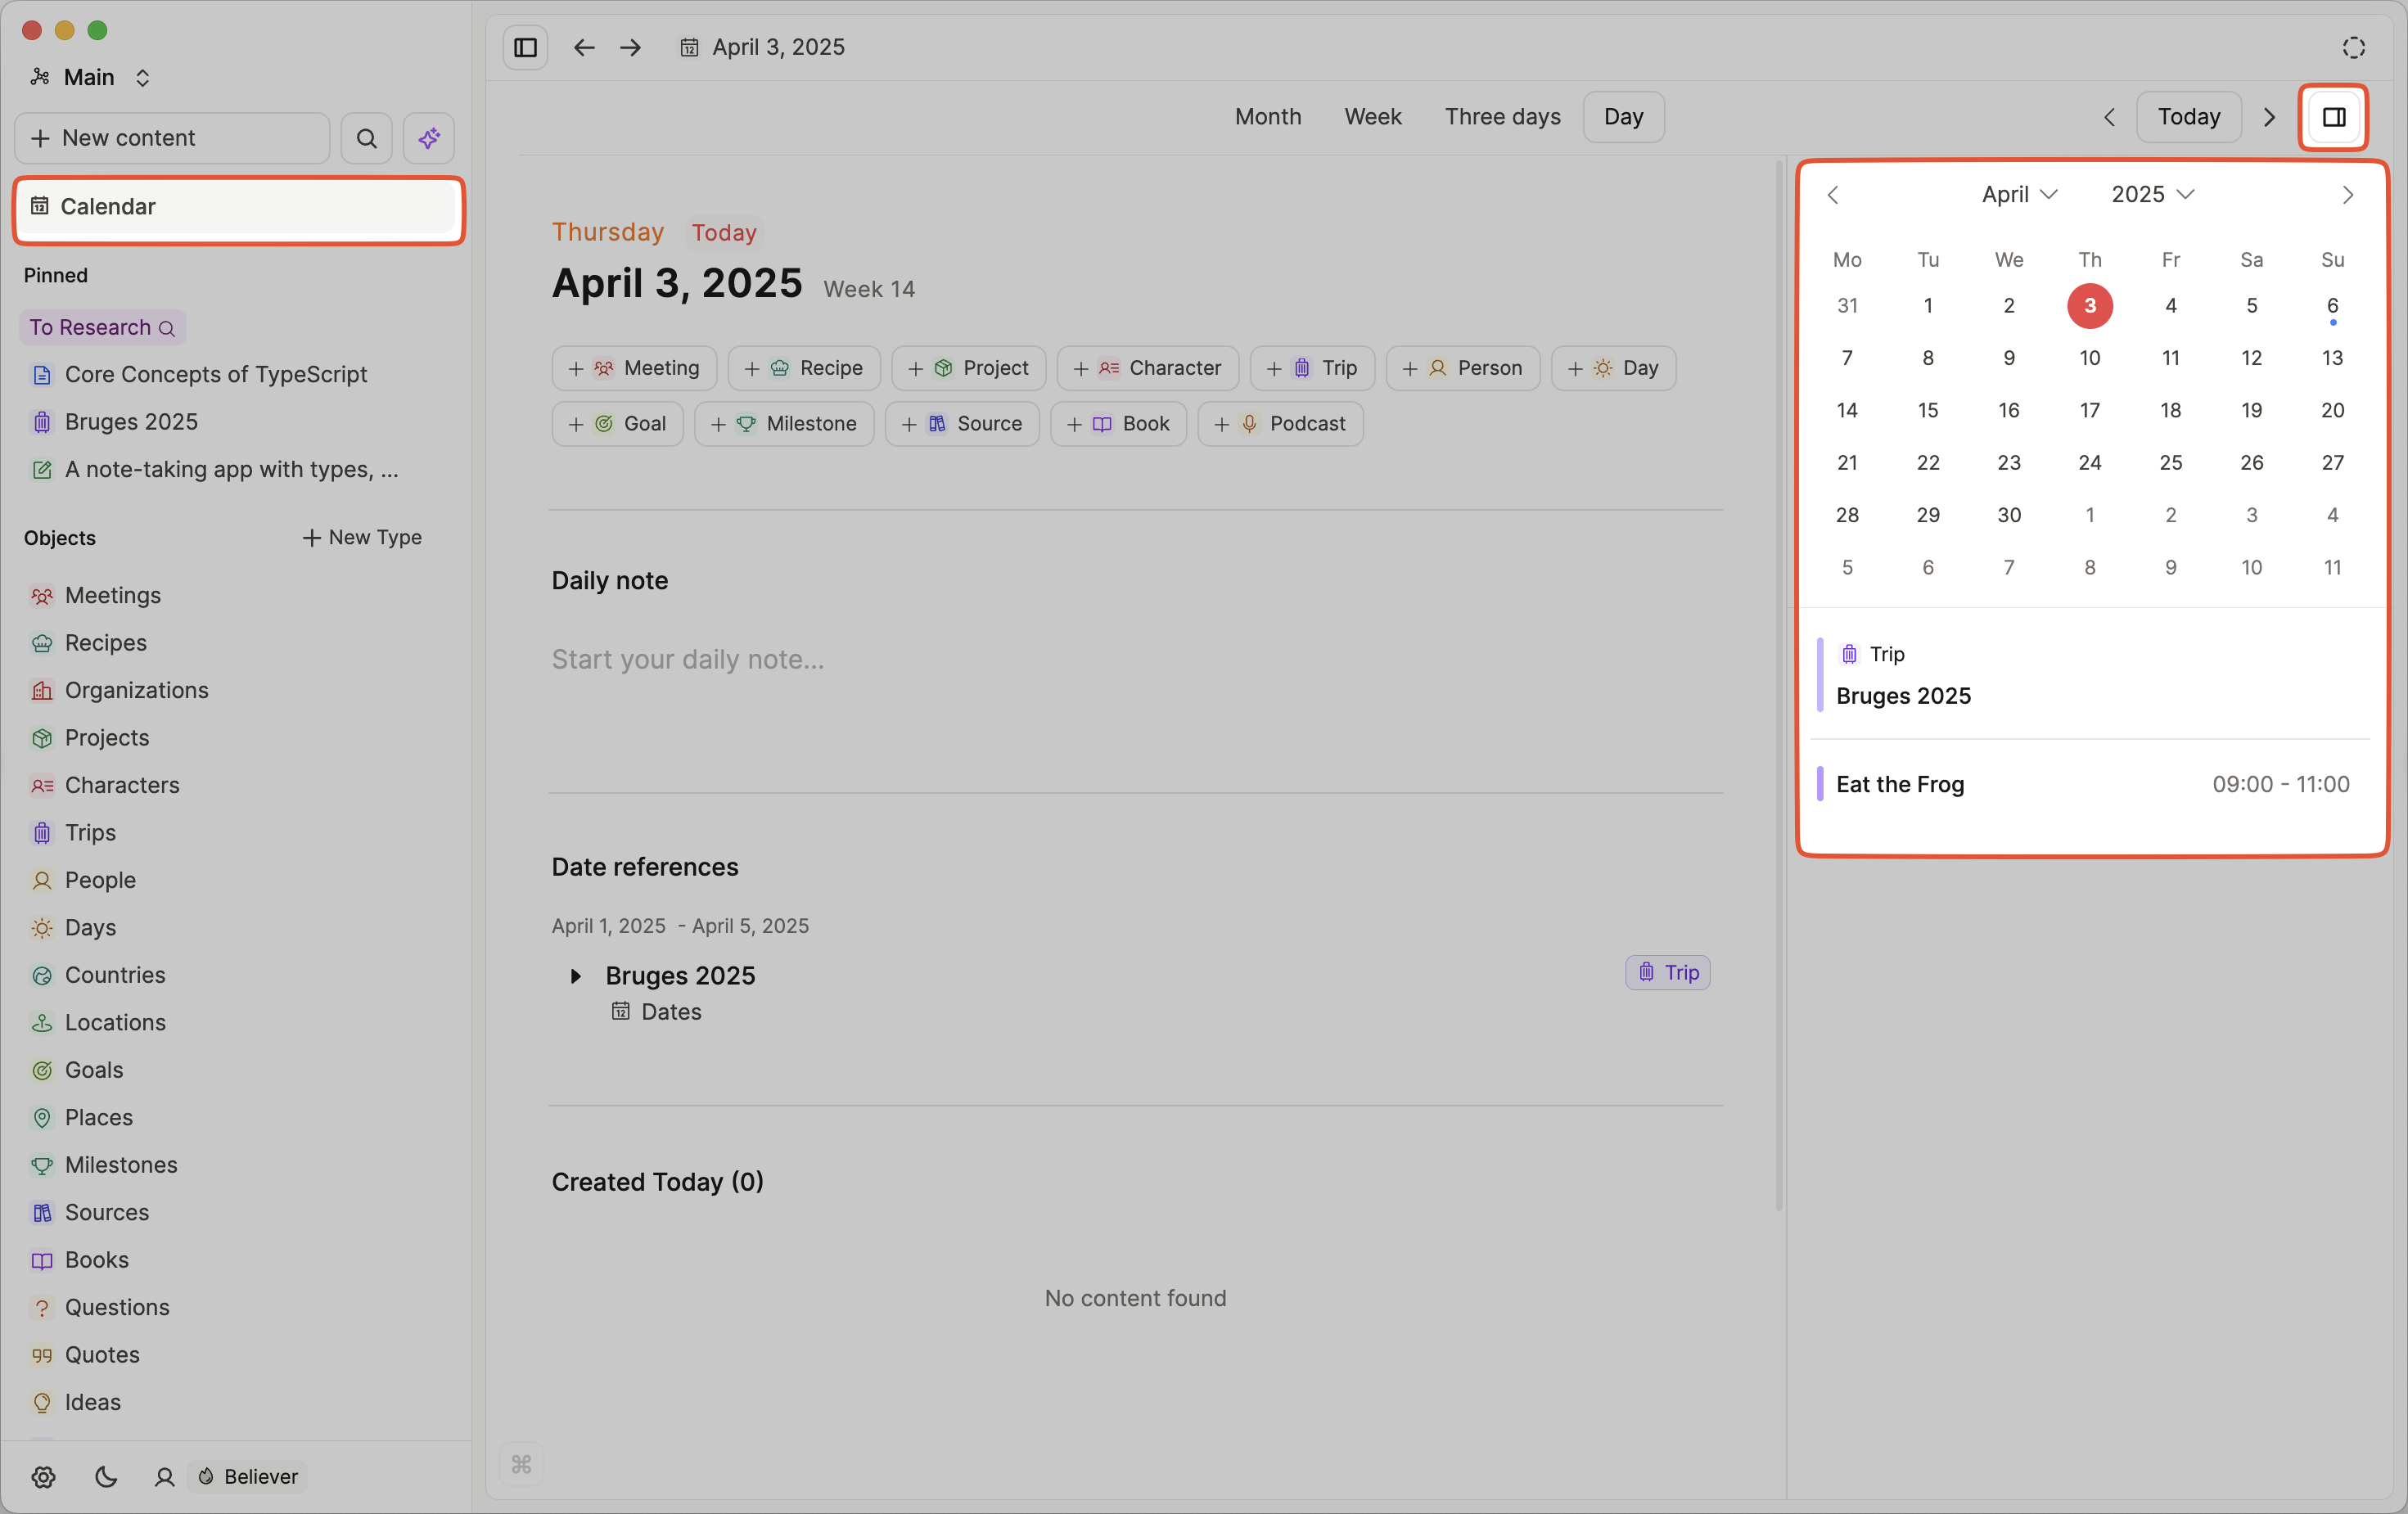2408x1514 pixels.
Task: Open the account profile icon
Action: pyautogui.click(x=164, y=1476)
